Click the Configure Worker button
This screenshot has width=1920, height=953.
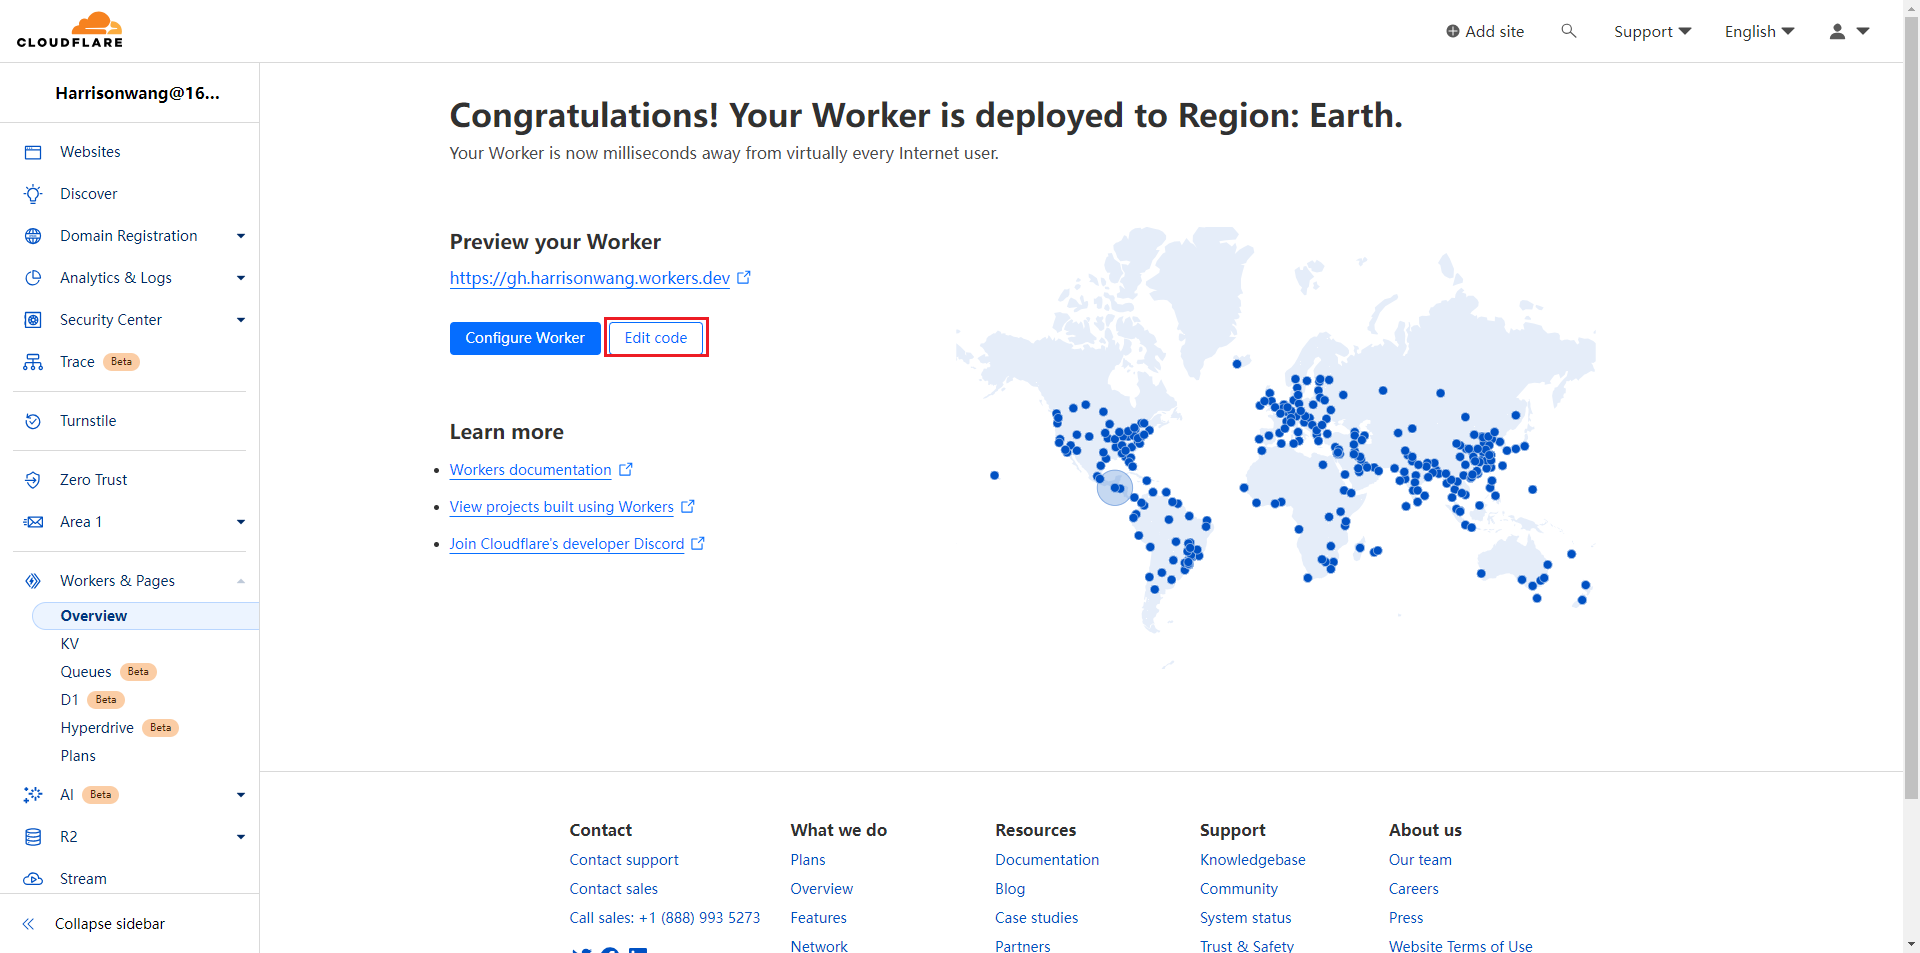click(x=525, y=338)
